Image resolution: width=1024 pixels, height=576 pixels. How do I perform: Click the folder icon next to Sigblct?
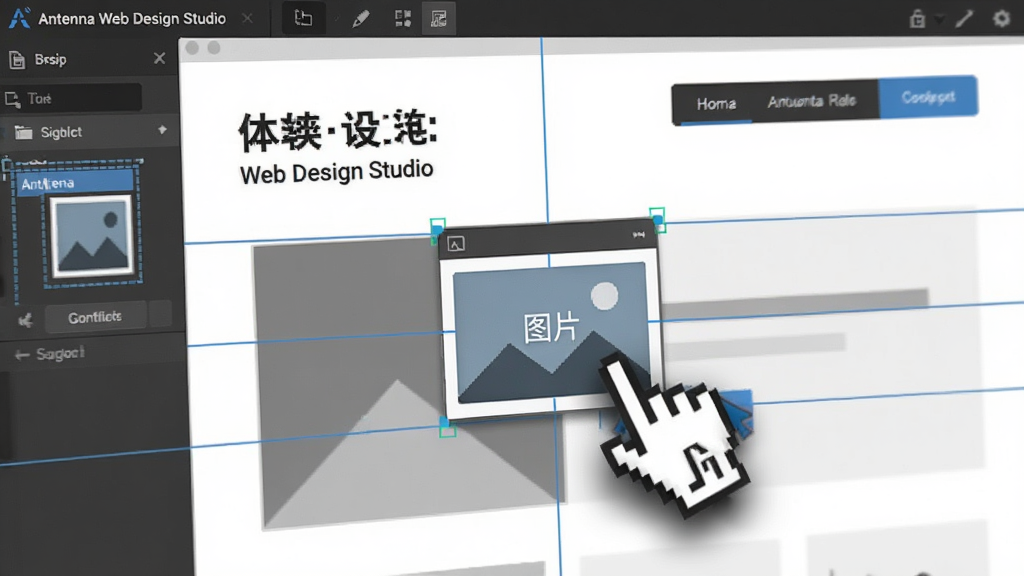[x=24, y=132]
